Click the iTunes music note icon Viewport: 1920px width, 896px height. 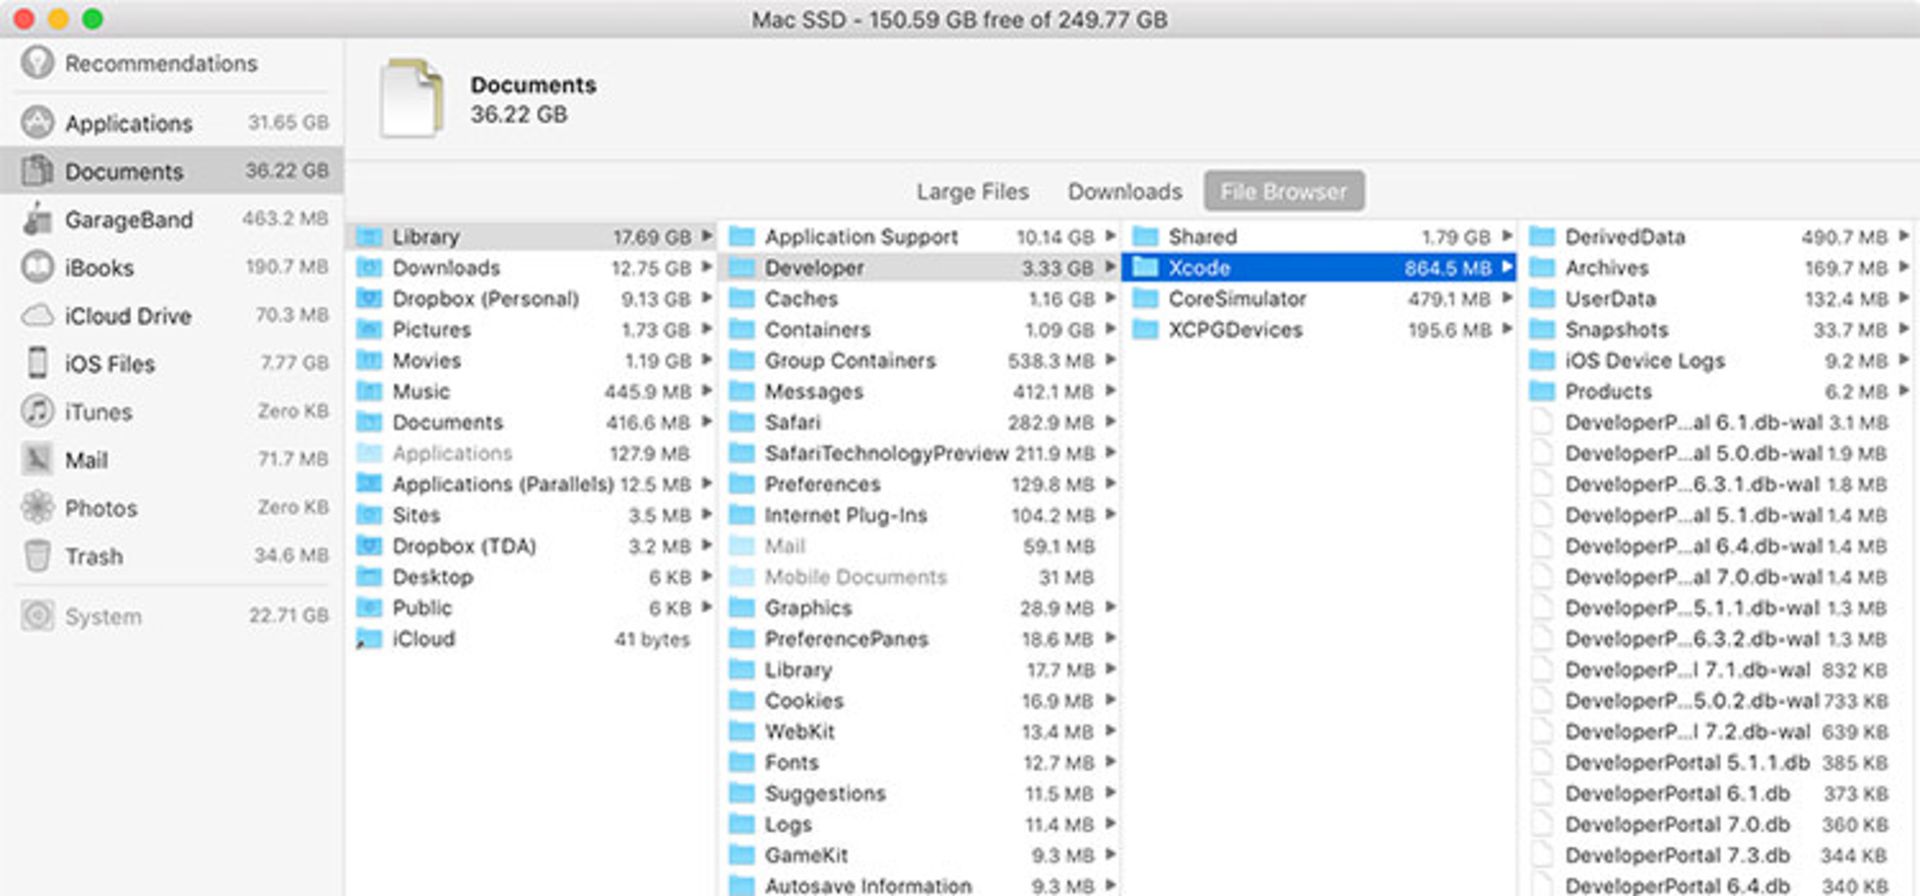click(37, 411)
